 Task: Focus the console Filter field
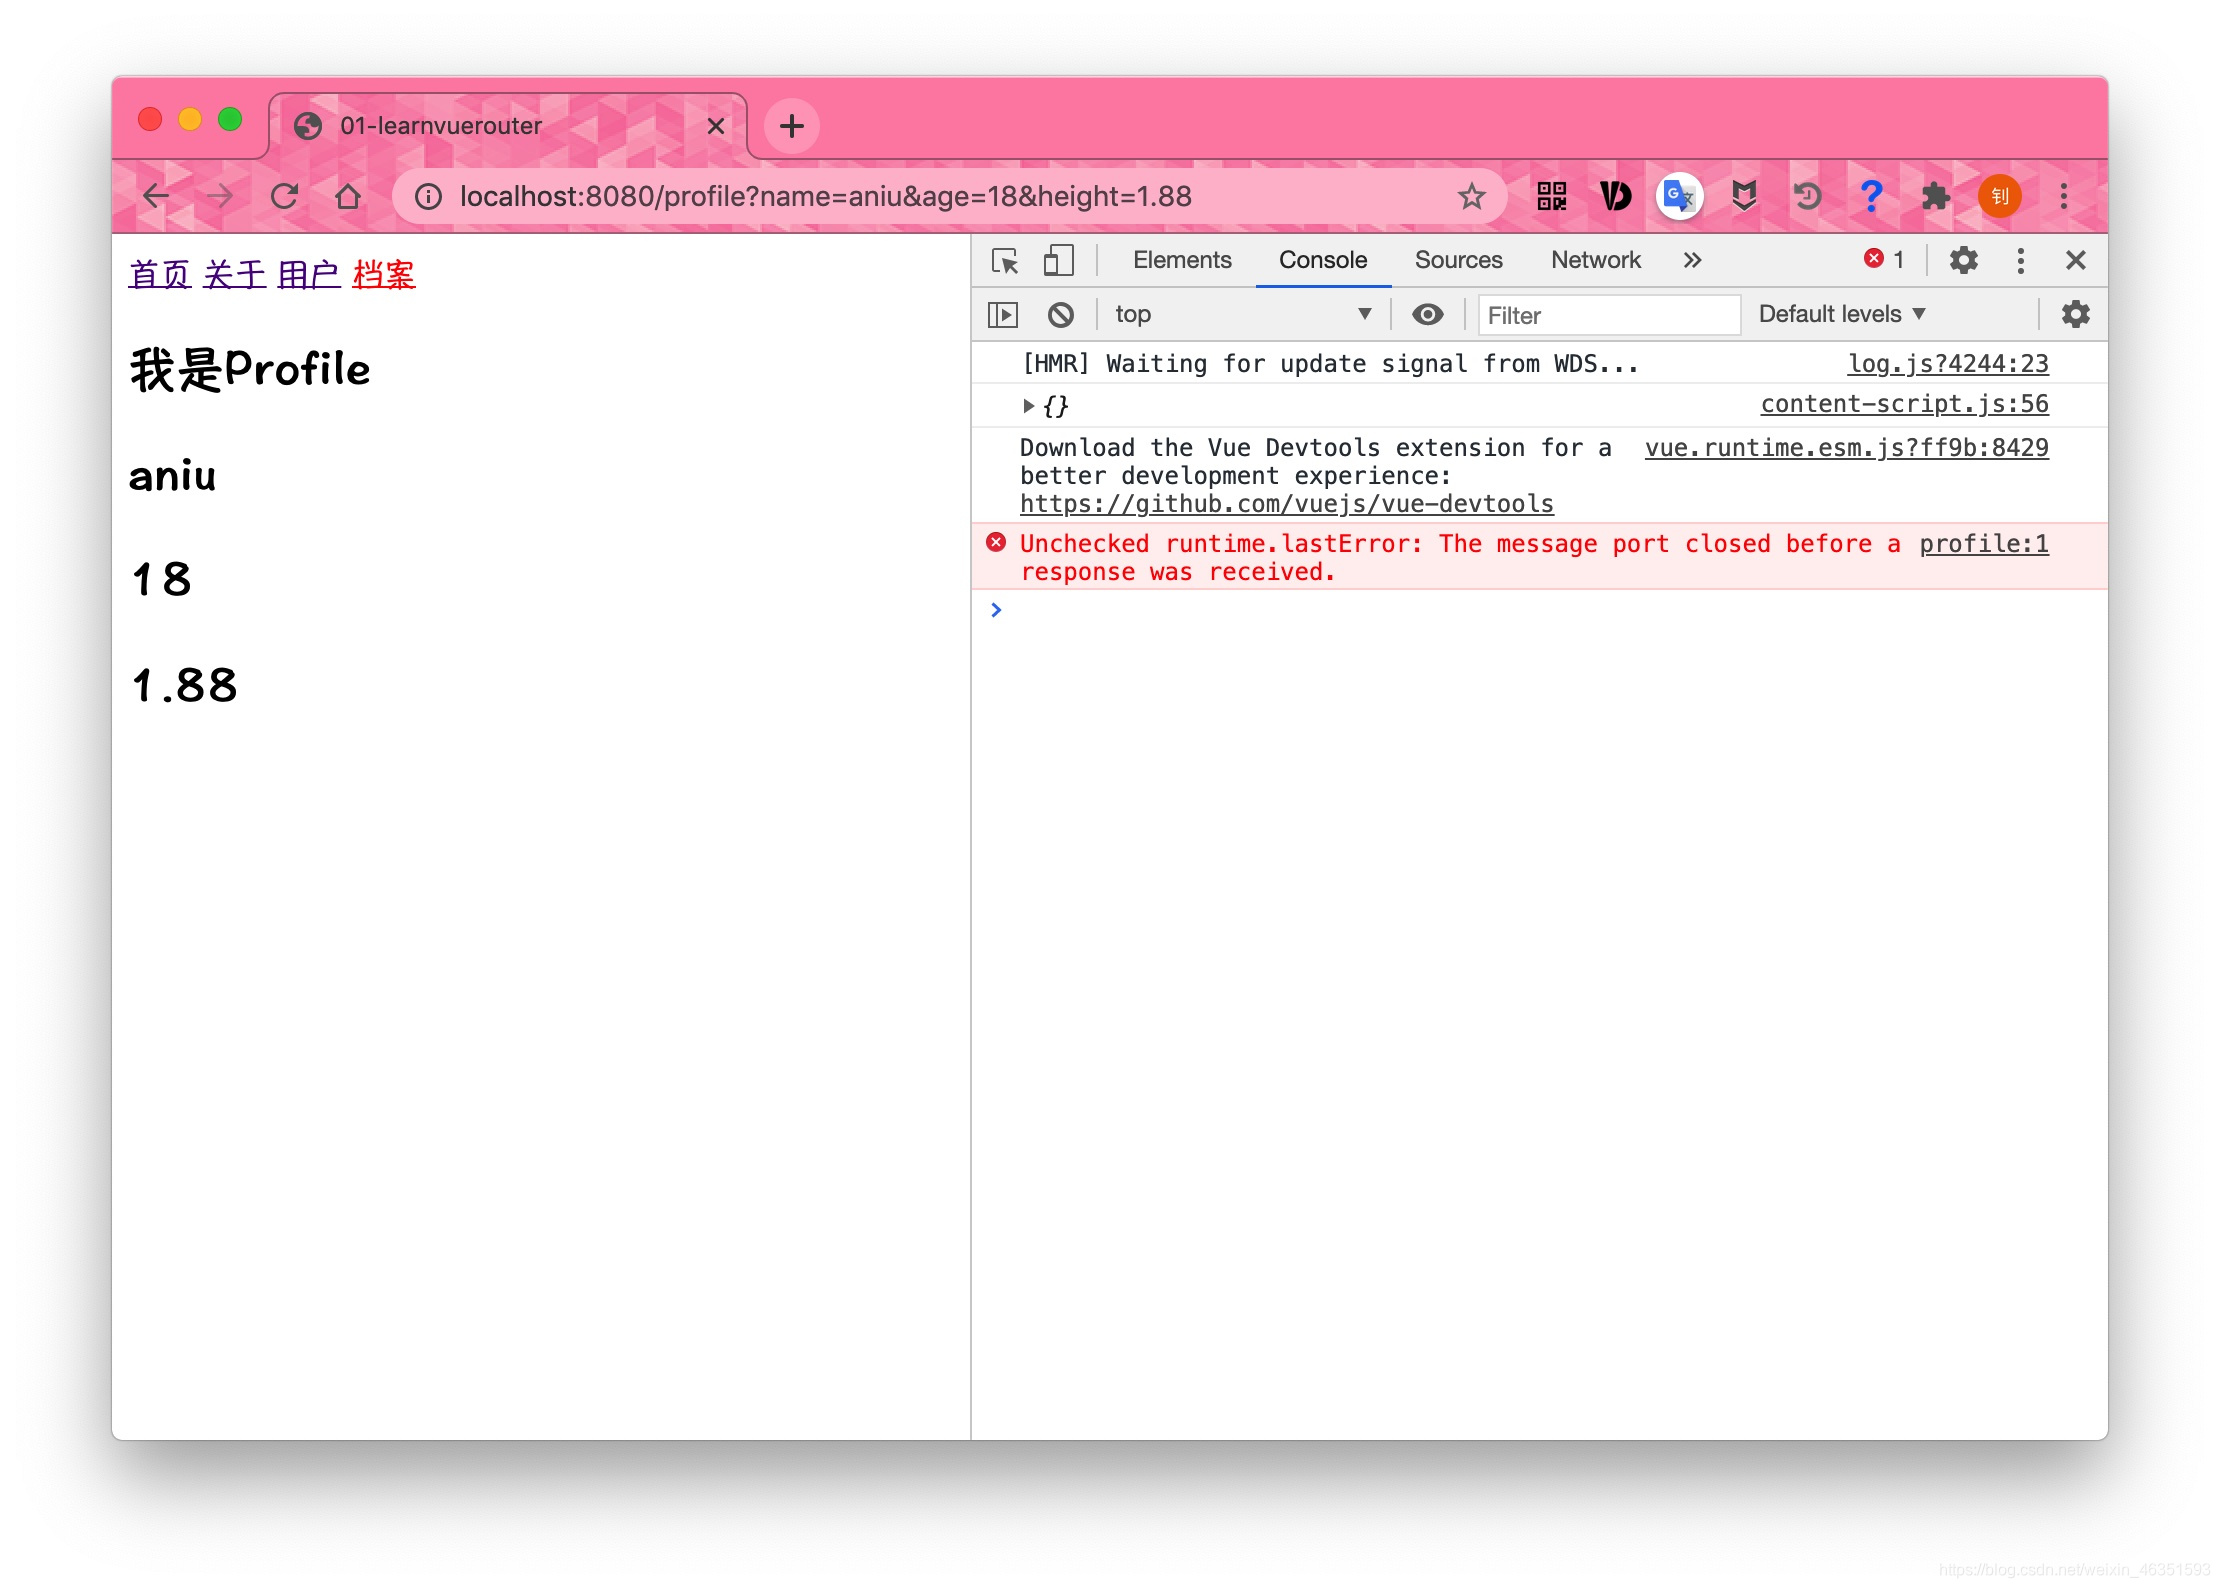(x=1608, y=315)
